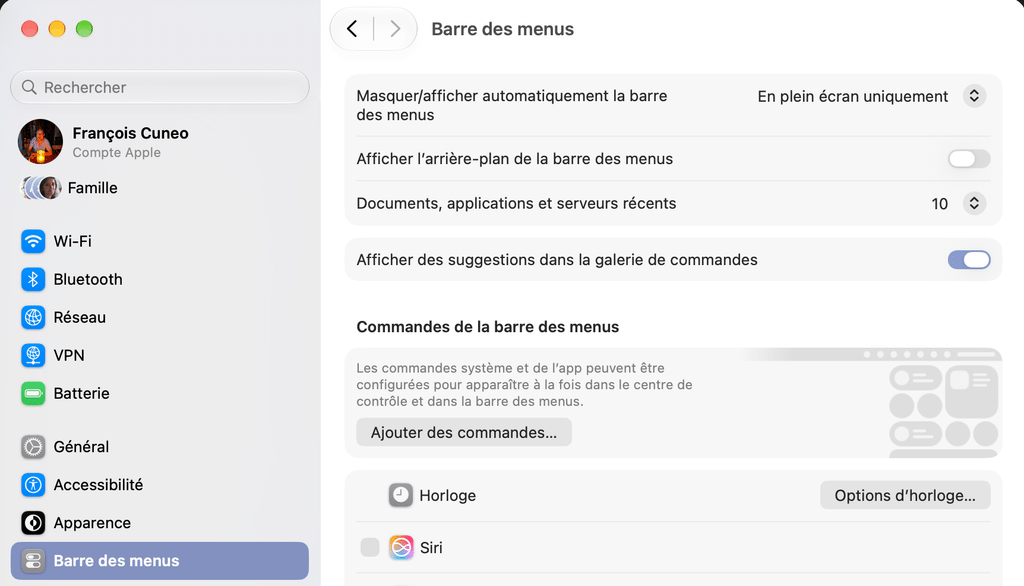The image size is (1024, 586).
Task: Click Ajouter des commandes button
Action: (x=464, y=432)
